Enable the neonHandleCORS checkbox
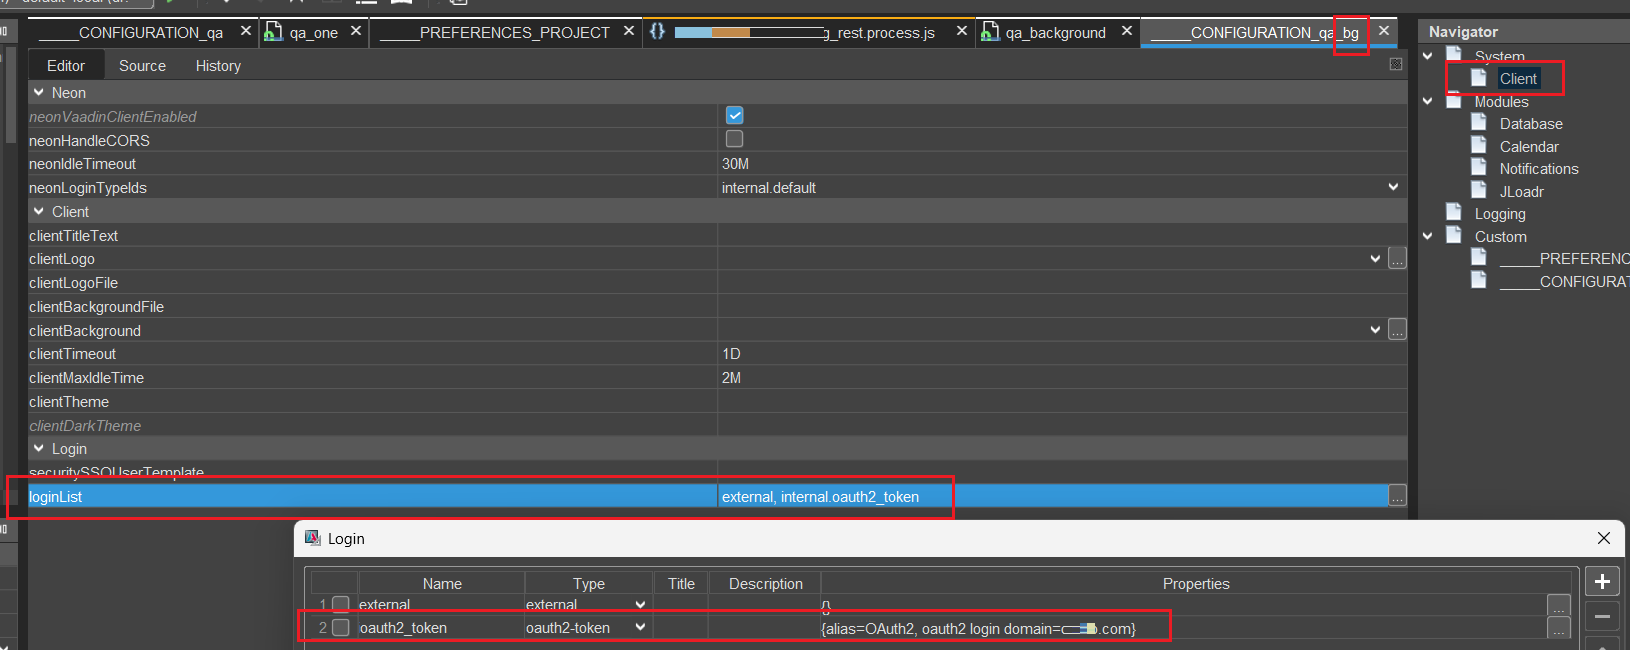The image size is (1630, 650). coord(734,139)
